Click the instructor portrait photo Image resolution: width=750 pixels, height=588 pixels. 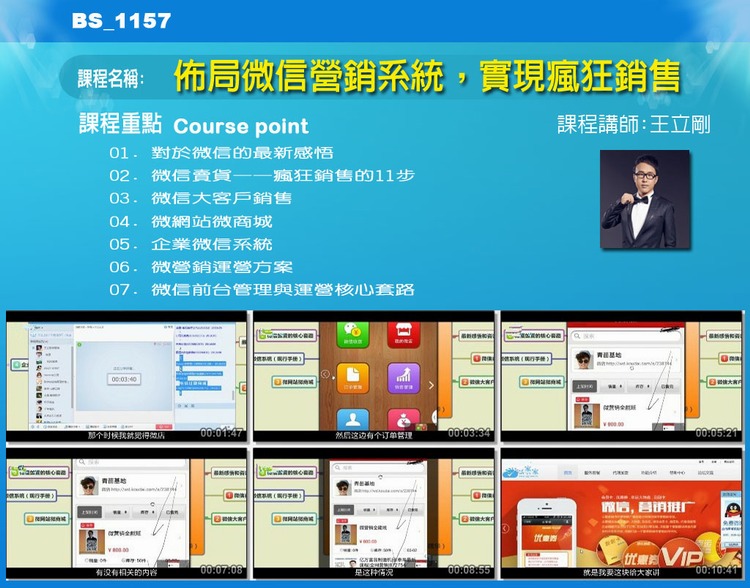click(645, 199)
